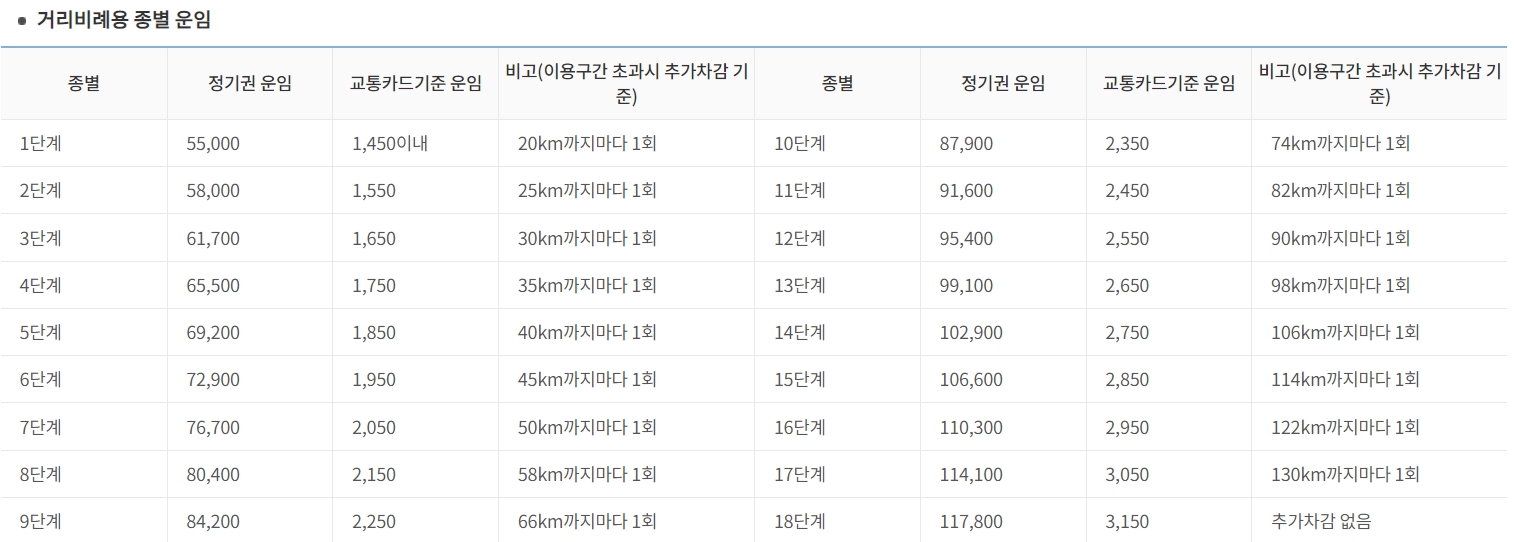Click the card fare value '1,950'
The width and height of the screenshot is (1514, 542).
[x=374, y=380]
